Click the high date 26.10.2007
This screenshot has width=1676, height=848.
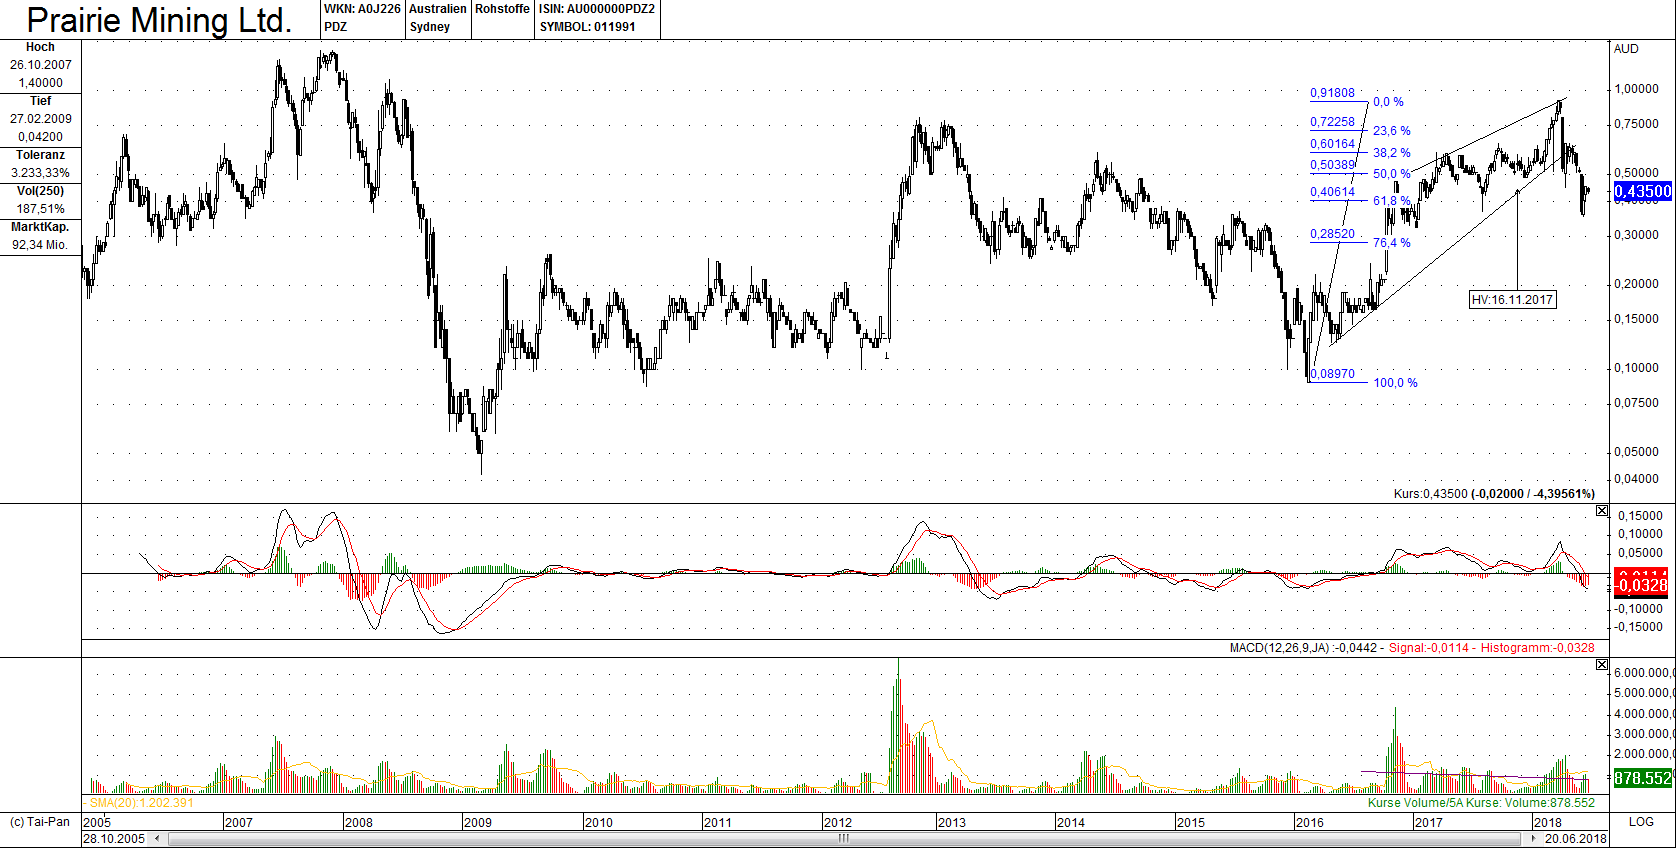click(x=41, y=65)
